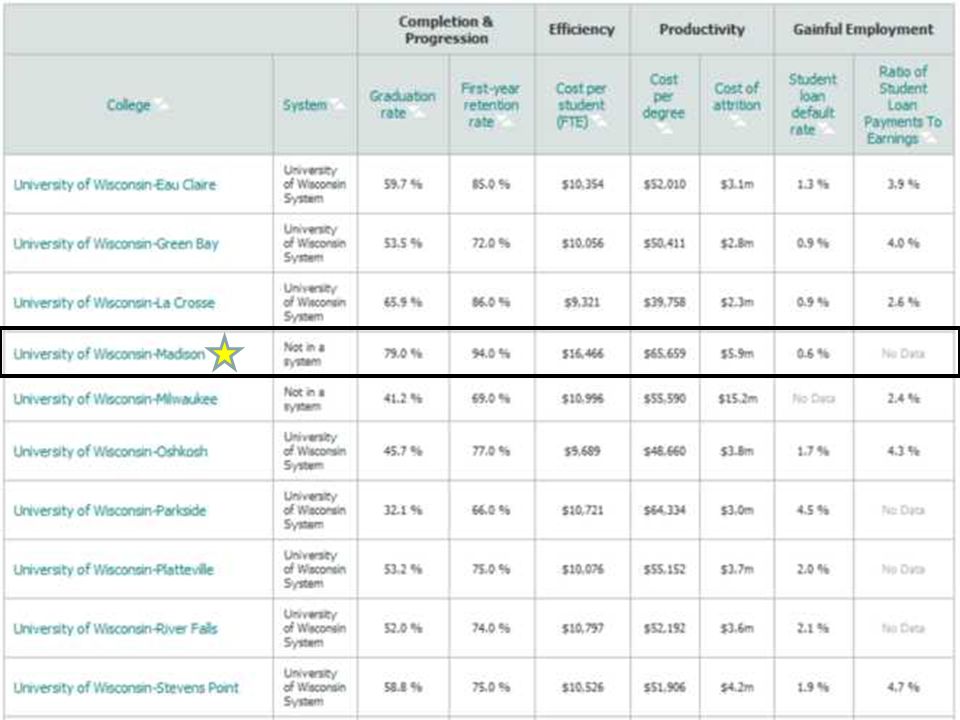Open University of Wisconsin-La Crosse link

114,302
